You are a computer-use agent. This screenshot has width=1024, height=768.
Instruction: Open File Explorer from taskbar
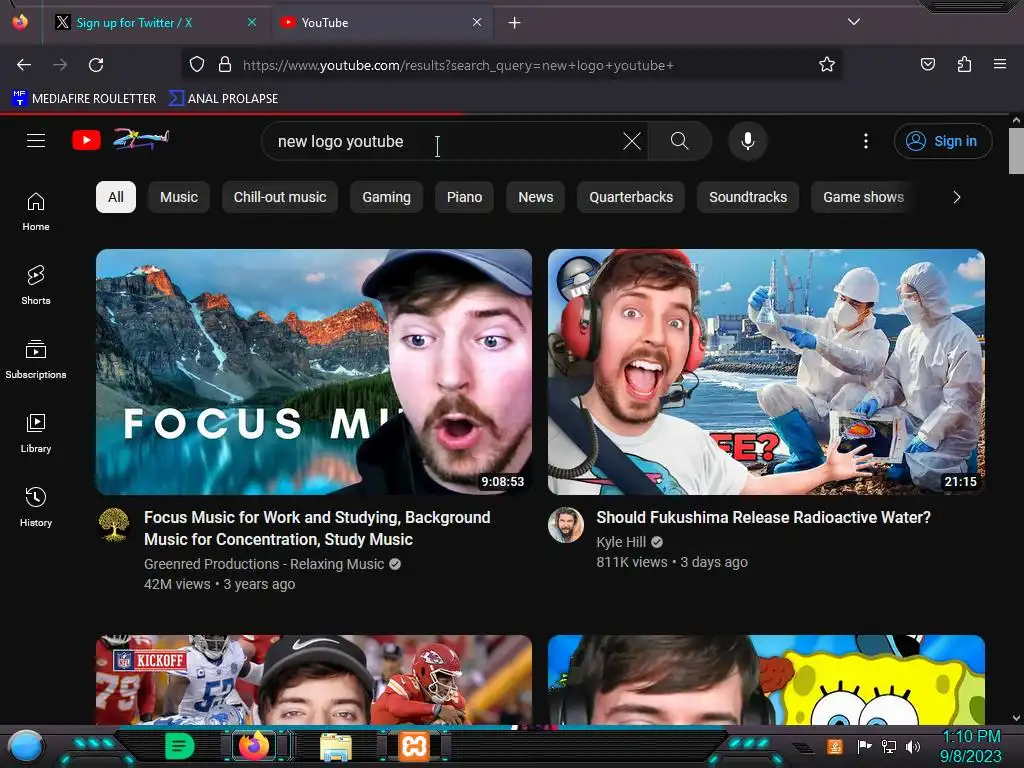(336, 746)
